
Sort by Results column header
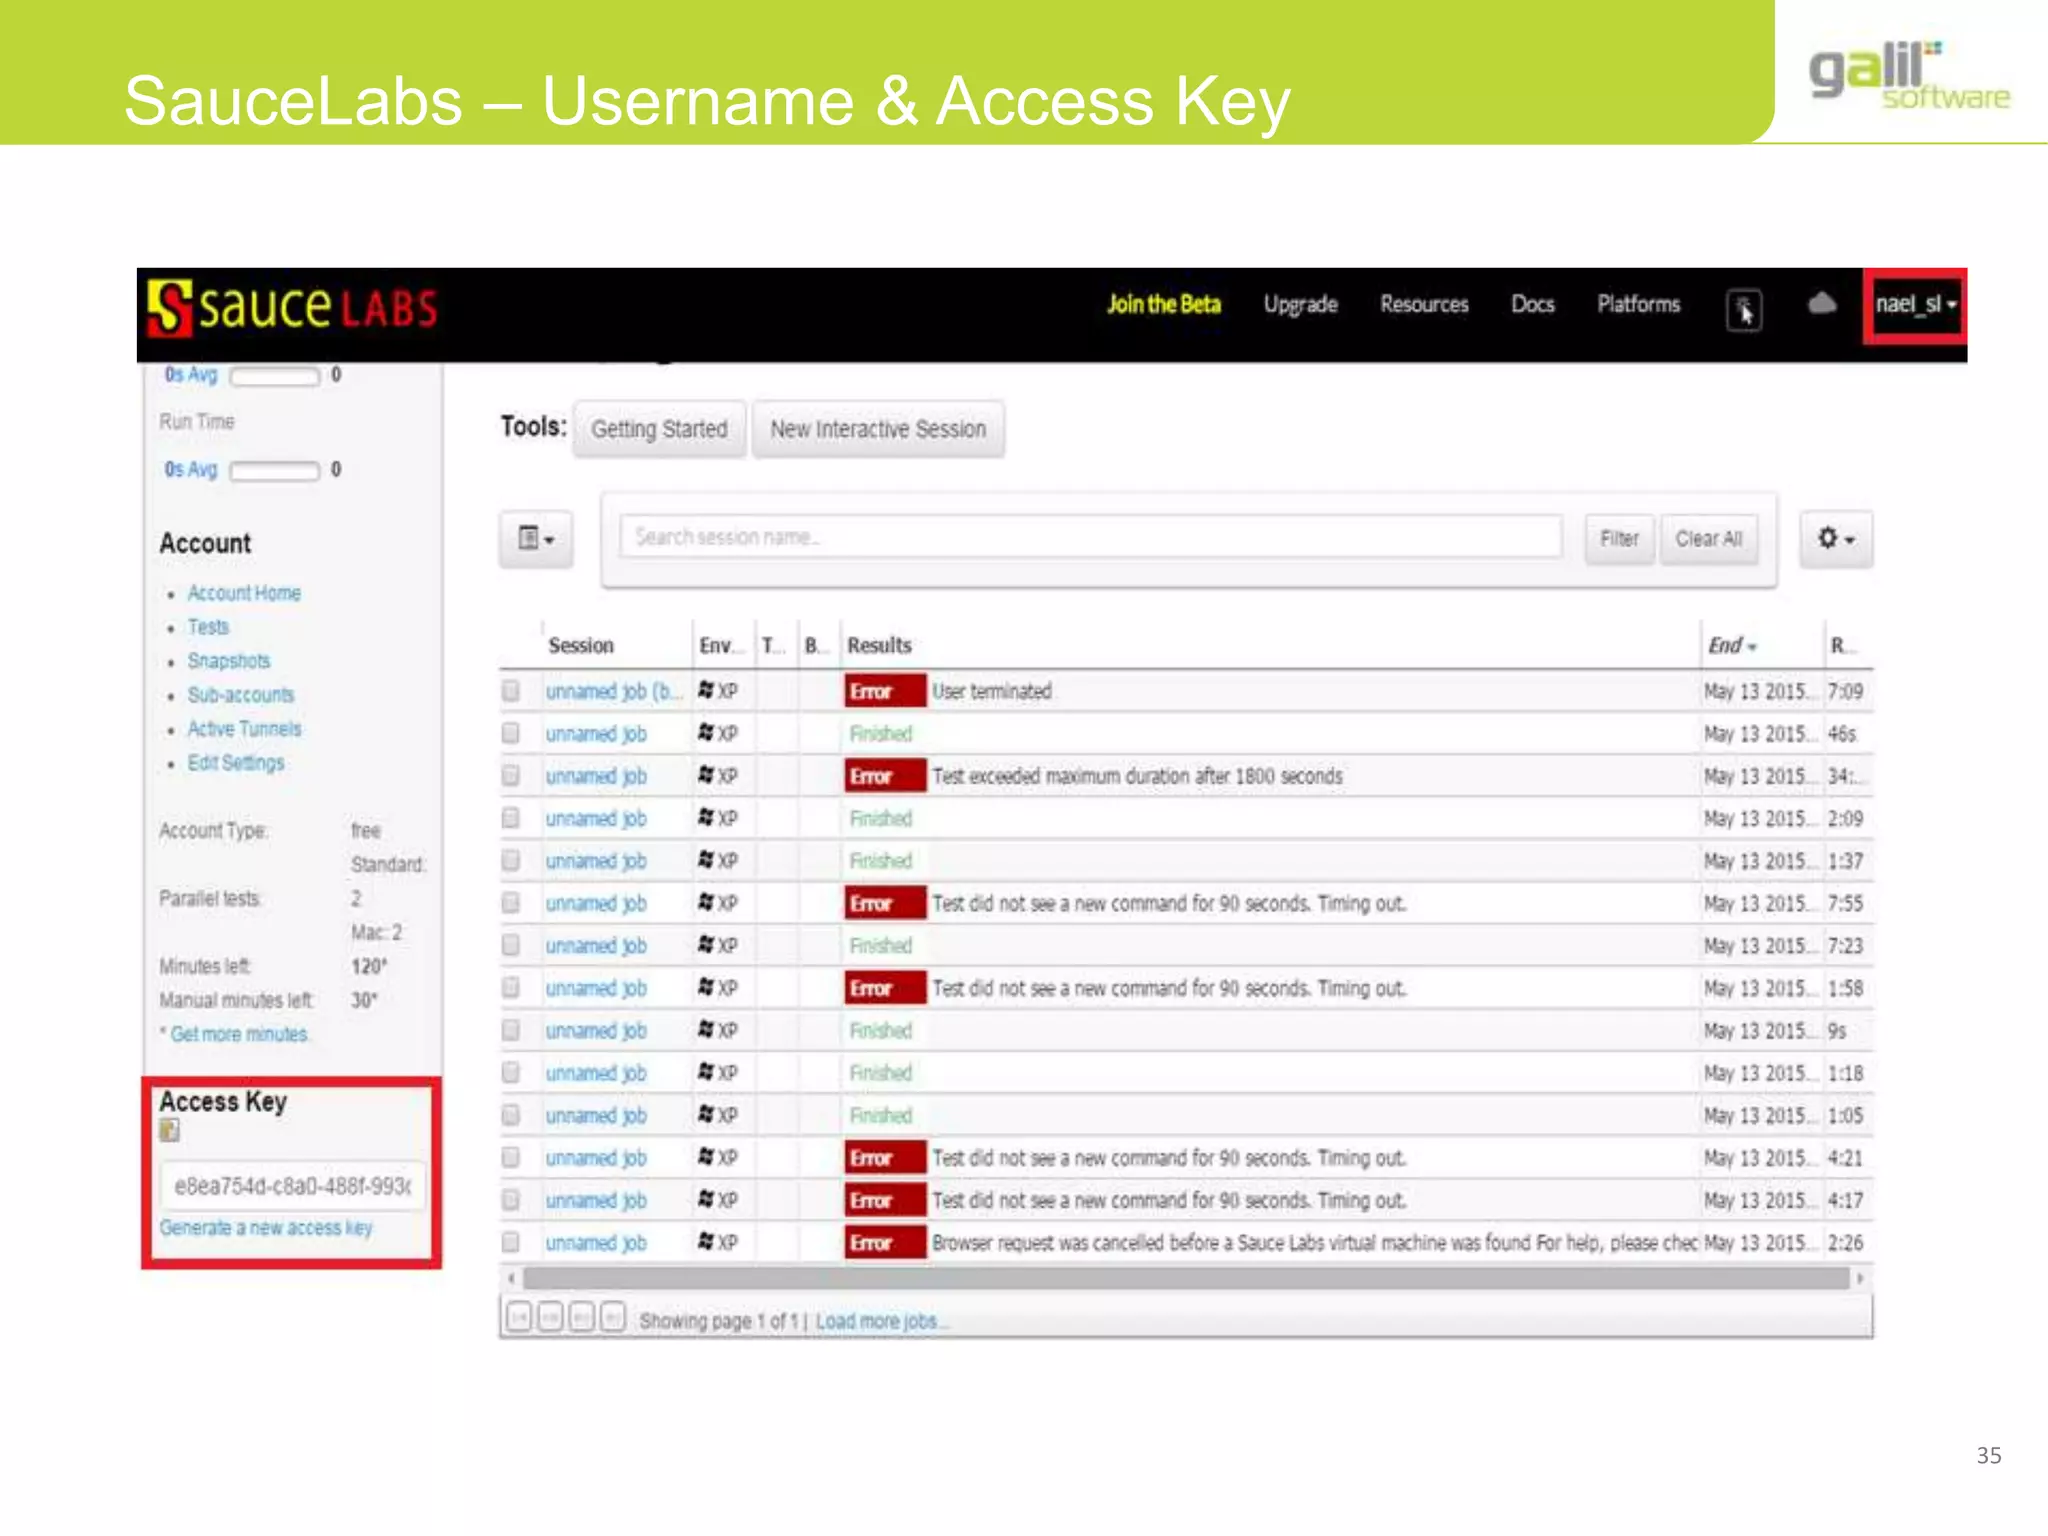tap(879, 646)
